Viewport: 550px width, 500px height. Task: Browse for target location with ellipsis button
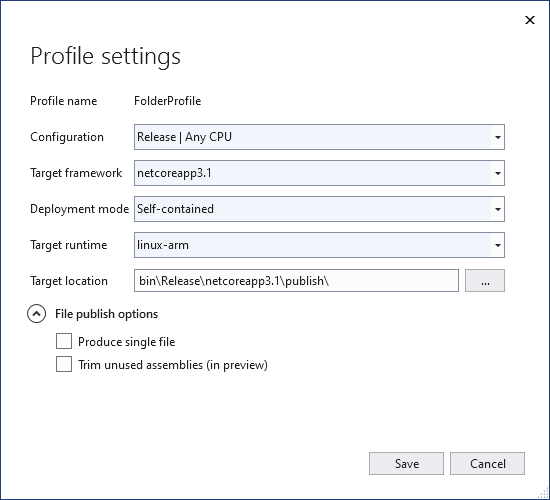pyautogui.click(x=485, y=281)
